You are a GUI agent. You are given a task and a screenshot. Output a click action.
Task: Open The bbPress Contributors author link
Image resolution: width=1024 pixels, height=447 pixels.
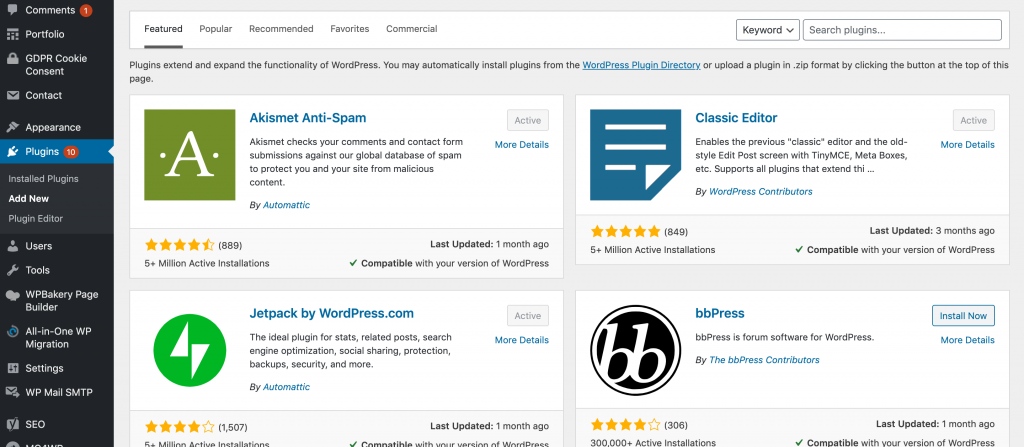coord(764,360)
